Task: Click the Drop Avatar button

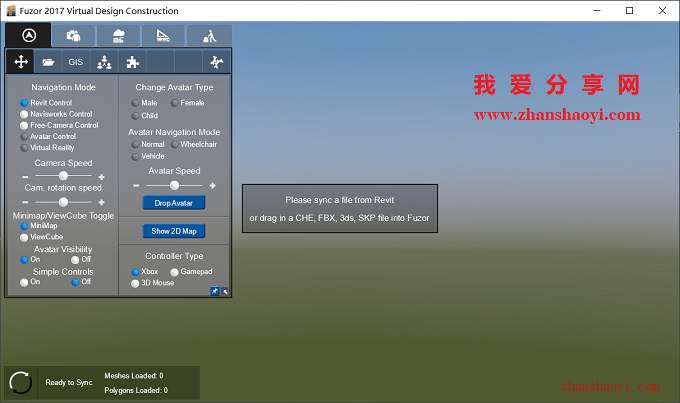Action: pyautogui.click(x=174, y=203)
